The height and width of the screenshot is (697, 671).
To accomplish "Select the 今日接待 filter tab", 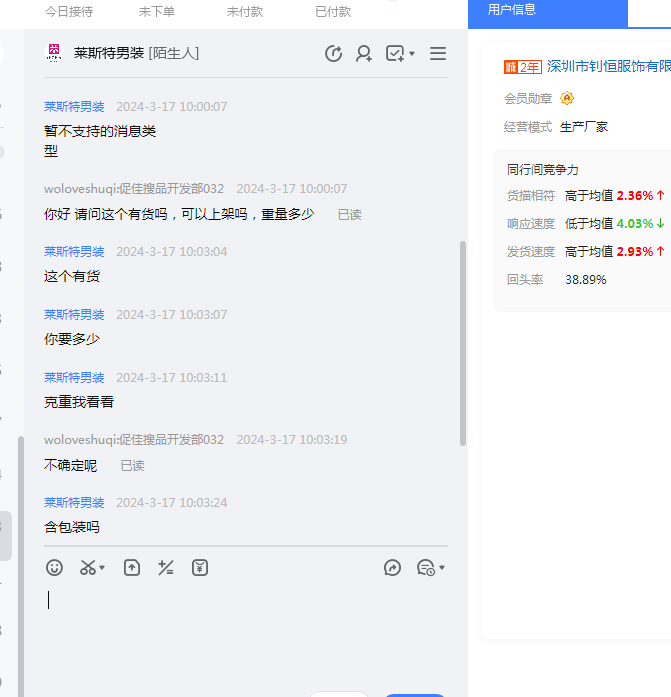I will (69, 11).
